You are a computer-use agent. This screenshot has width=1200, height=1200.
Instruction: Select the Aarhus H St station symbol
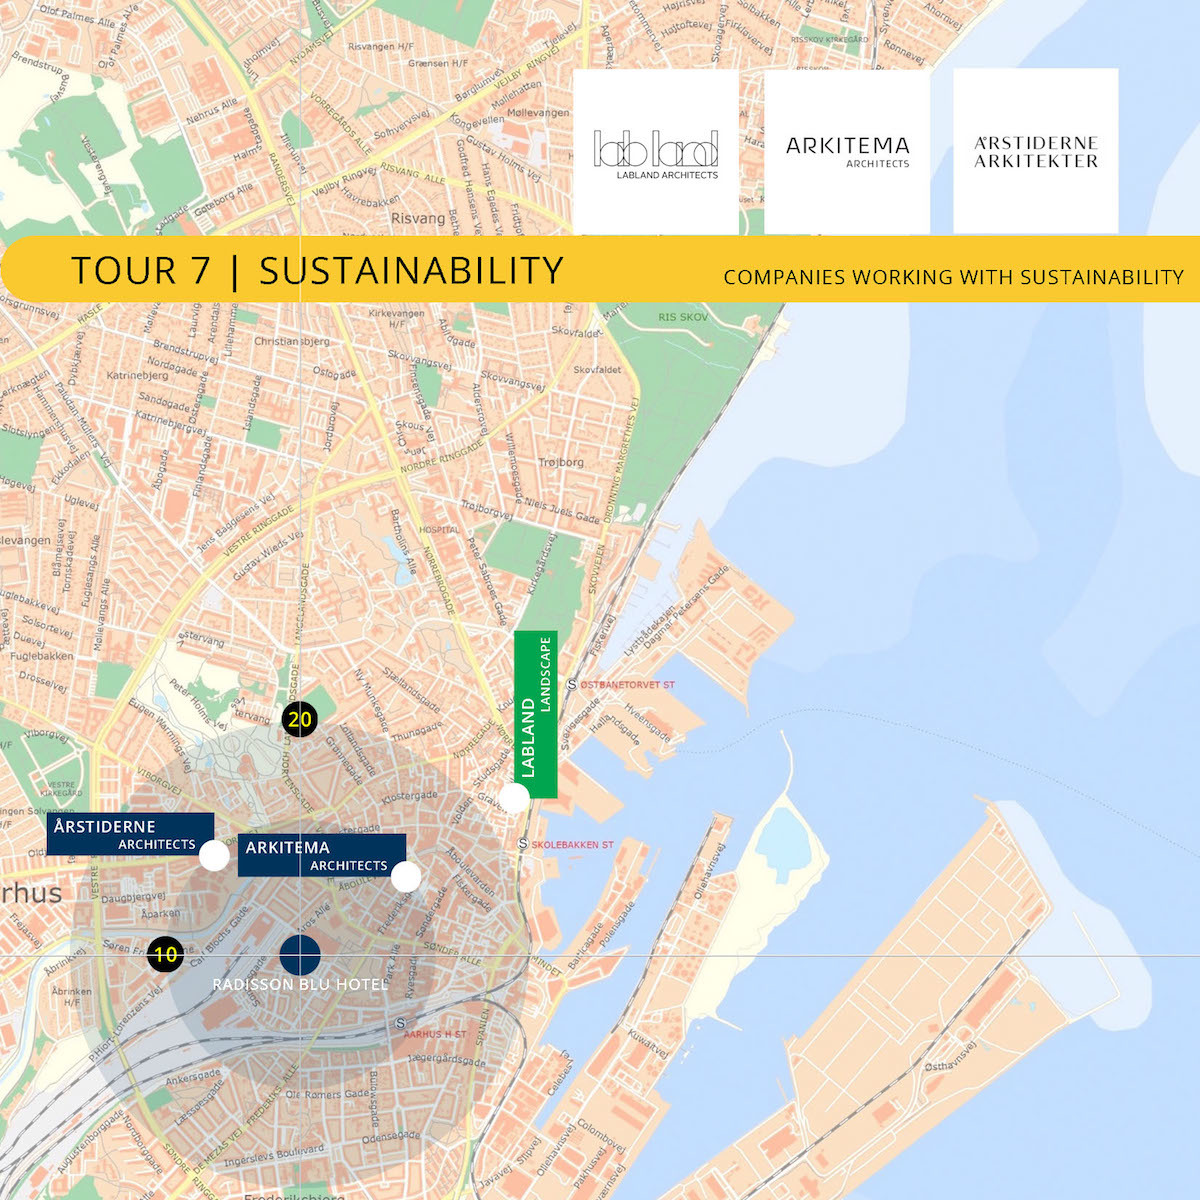(400, 1023)
